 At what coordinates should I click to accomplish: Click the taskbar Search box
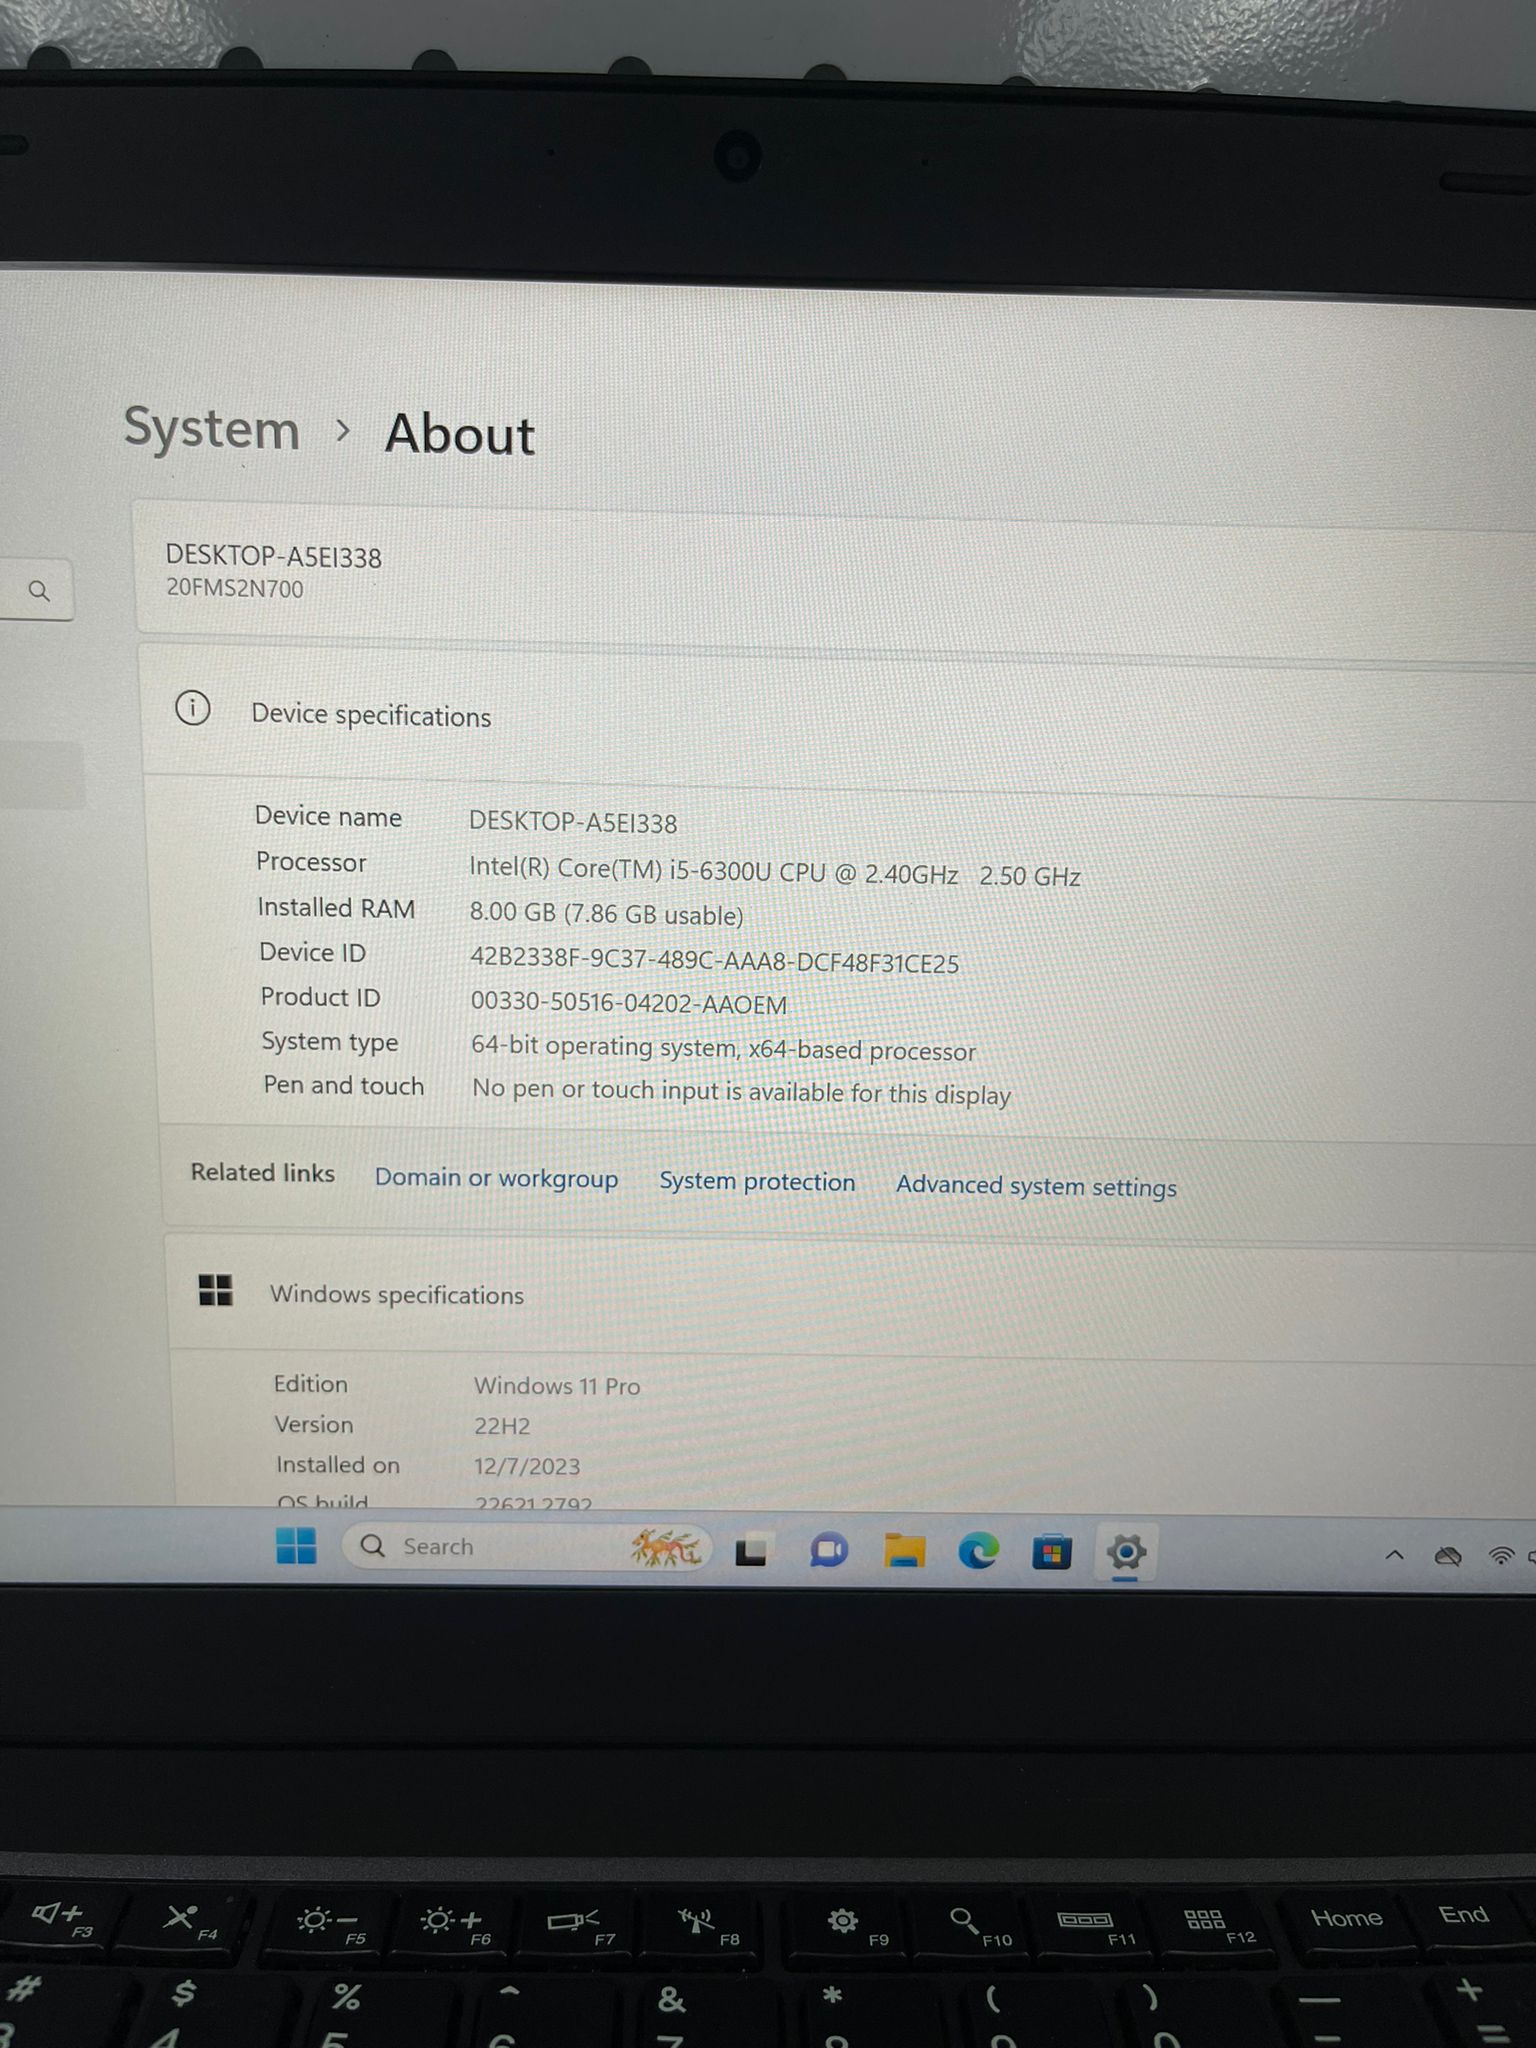(527, 1547)
